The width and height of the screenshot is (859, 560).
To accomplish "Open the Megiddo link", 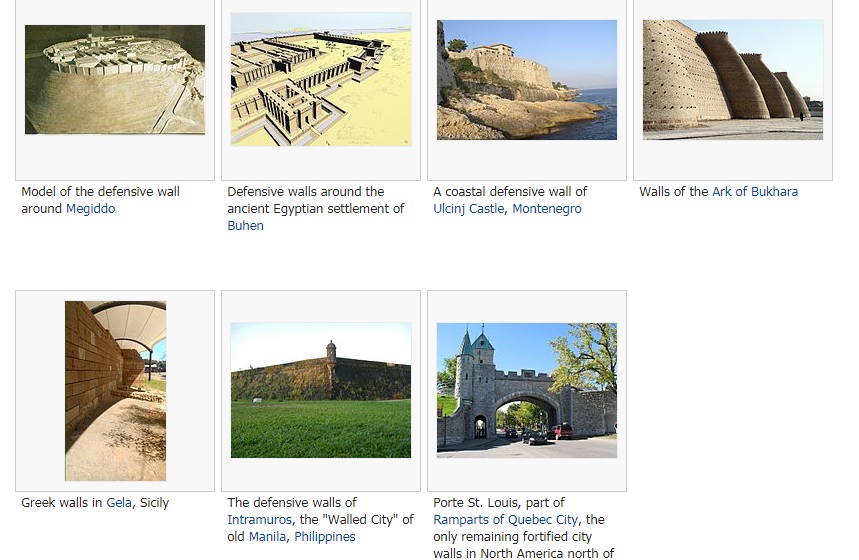I will tap(90, 209).
